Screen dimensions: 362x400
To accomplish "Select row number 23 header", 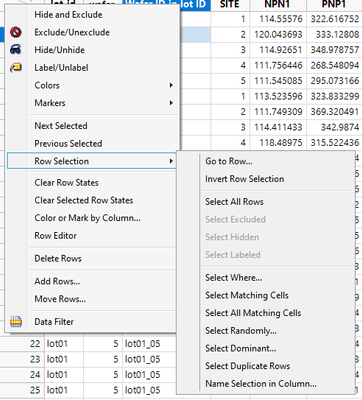I will 22,359.
